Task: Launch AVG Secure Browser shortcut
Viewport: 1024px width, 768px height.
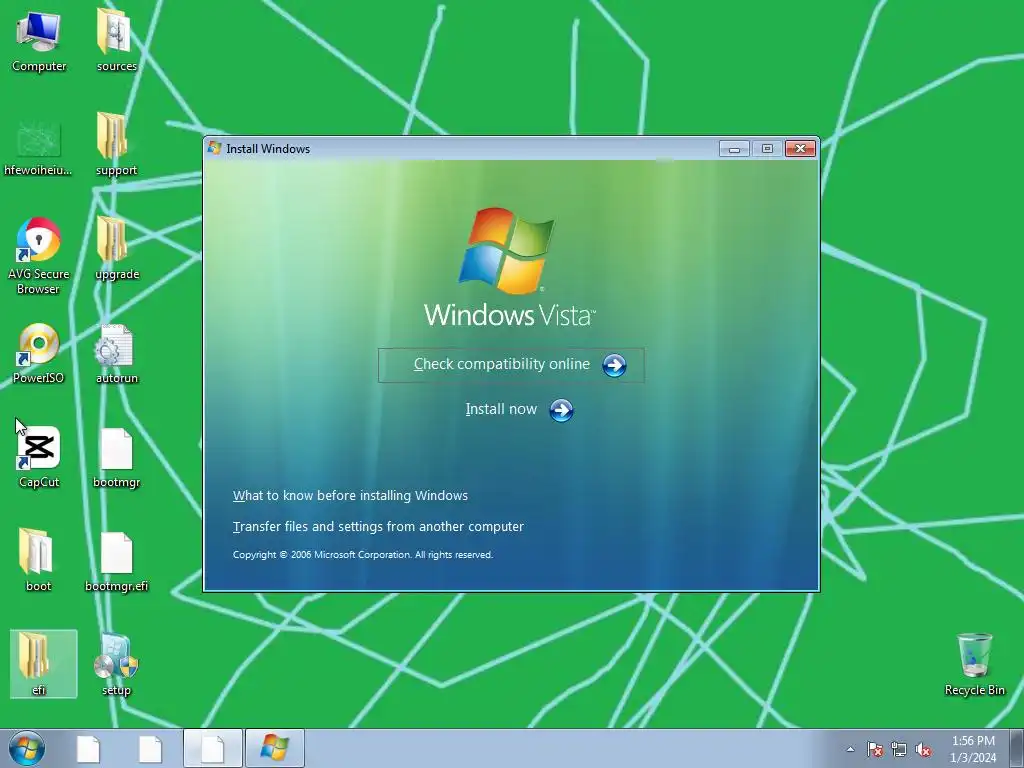Action: (38, 256)
